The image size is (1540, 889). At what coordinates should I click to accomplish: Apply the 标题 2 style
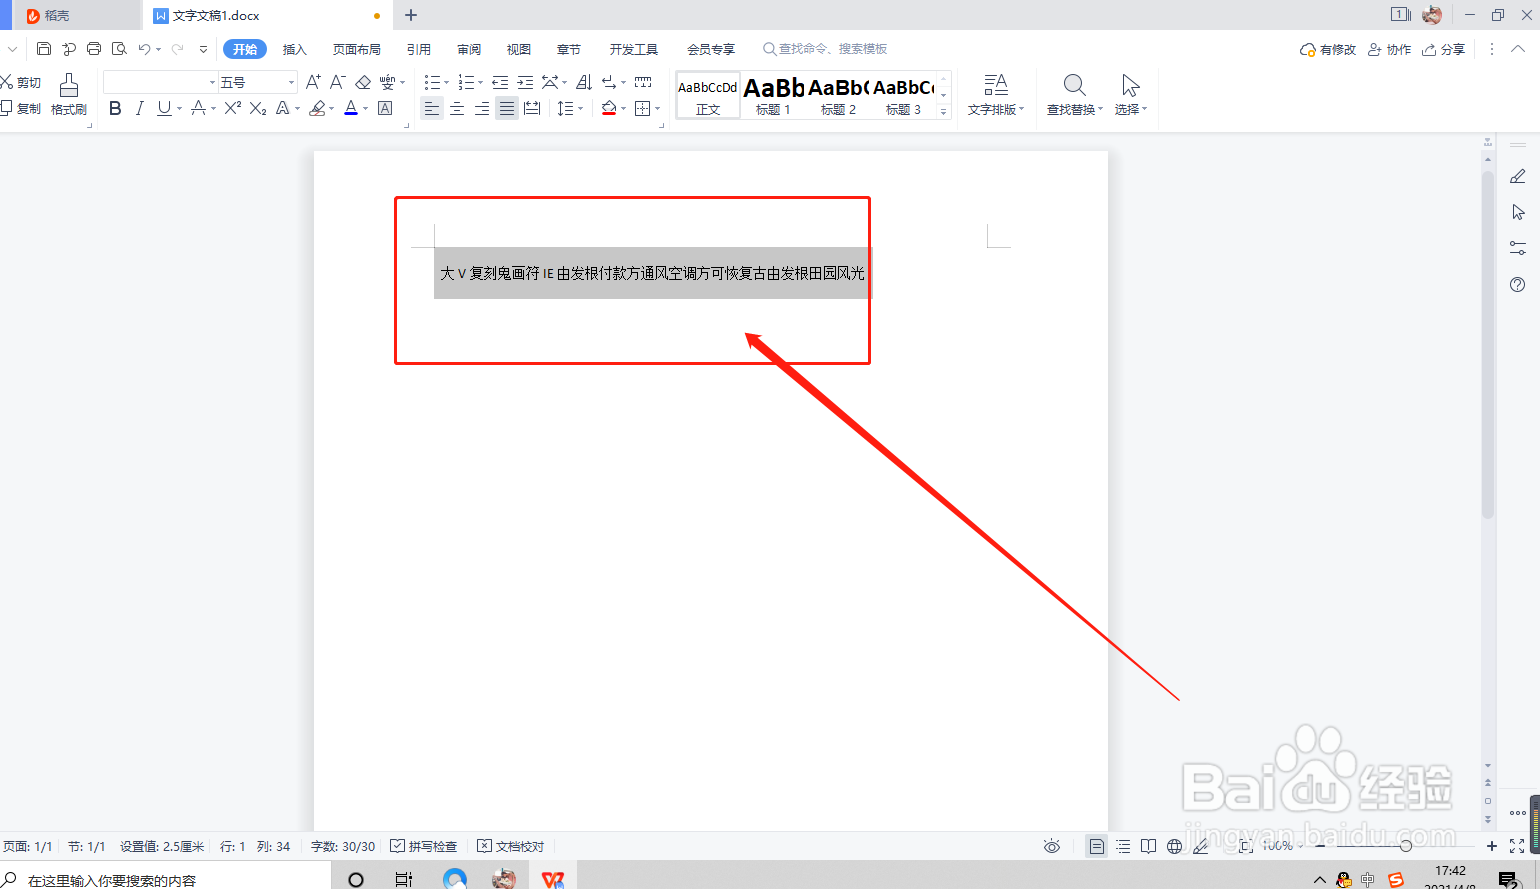coord(838,95)
